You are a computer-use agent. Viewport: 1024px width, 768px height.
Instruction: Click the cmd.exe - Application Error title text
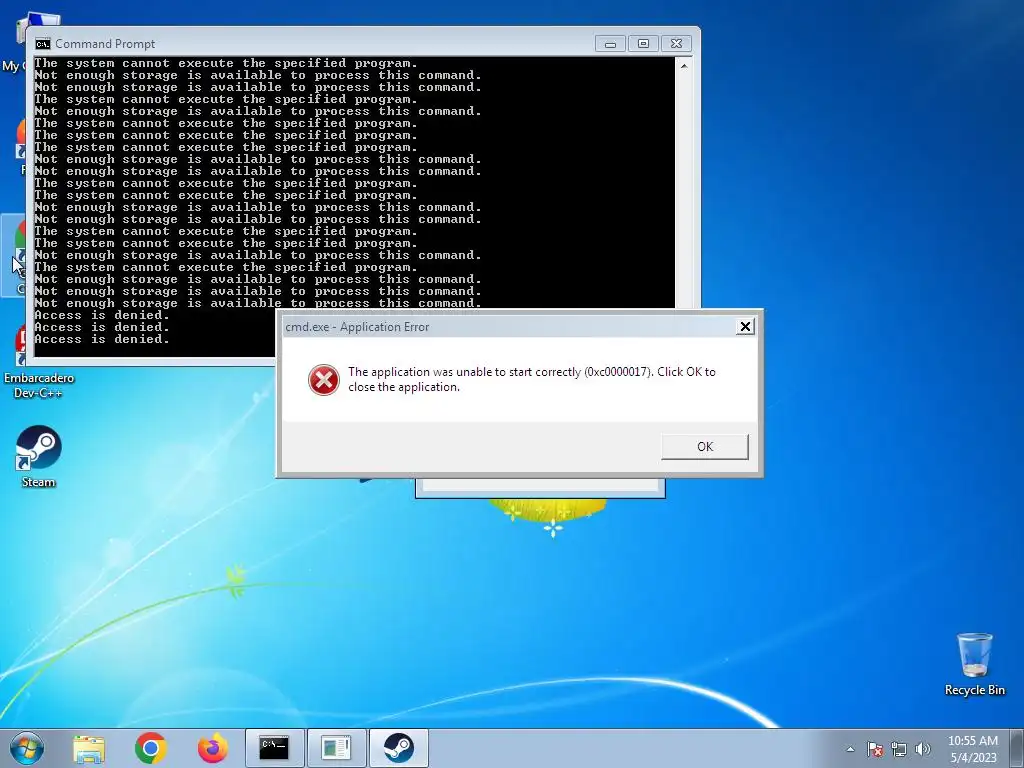coord(357,327)
